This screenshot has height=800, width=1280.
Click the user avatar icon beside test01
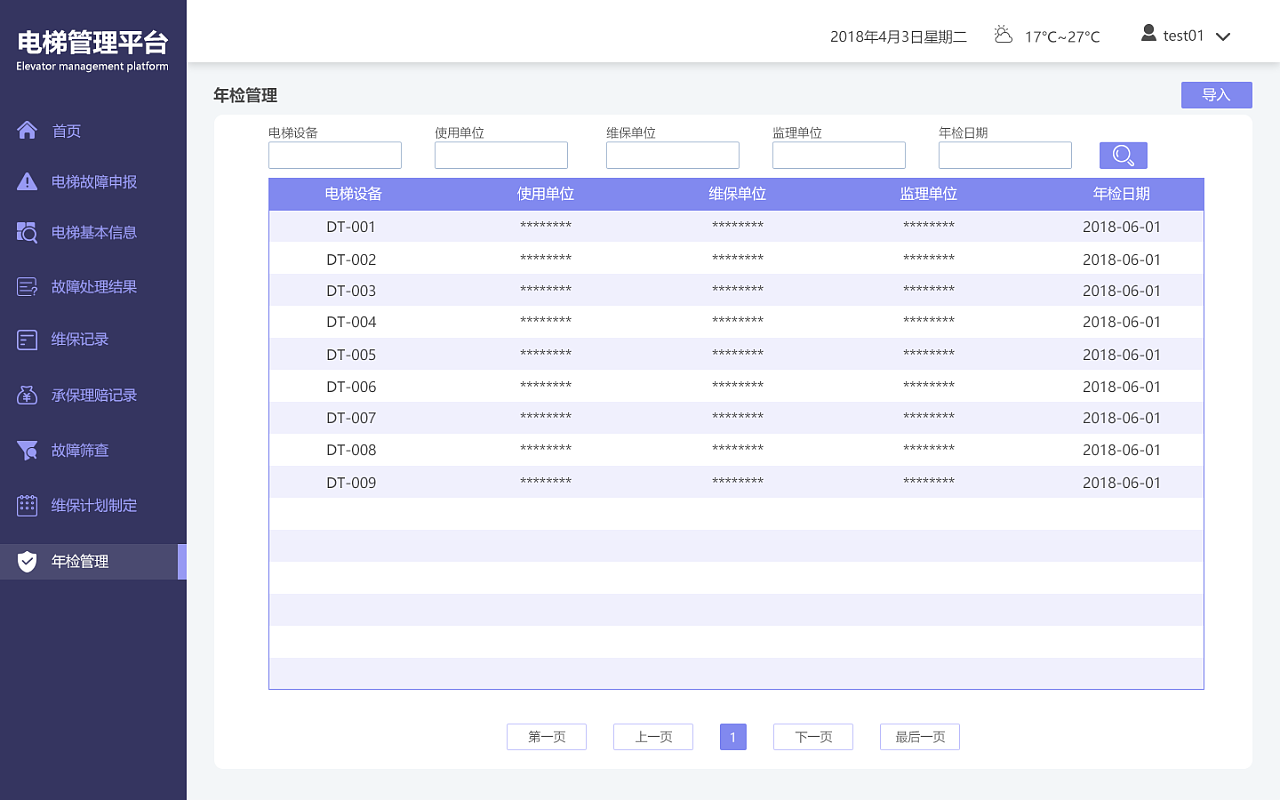pos(1148,34)
